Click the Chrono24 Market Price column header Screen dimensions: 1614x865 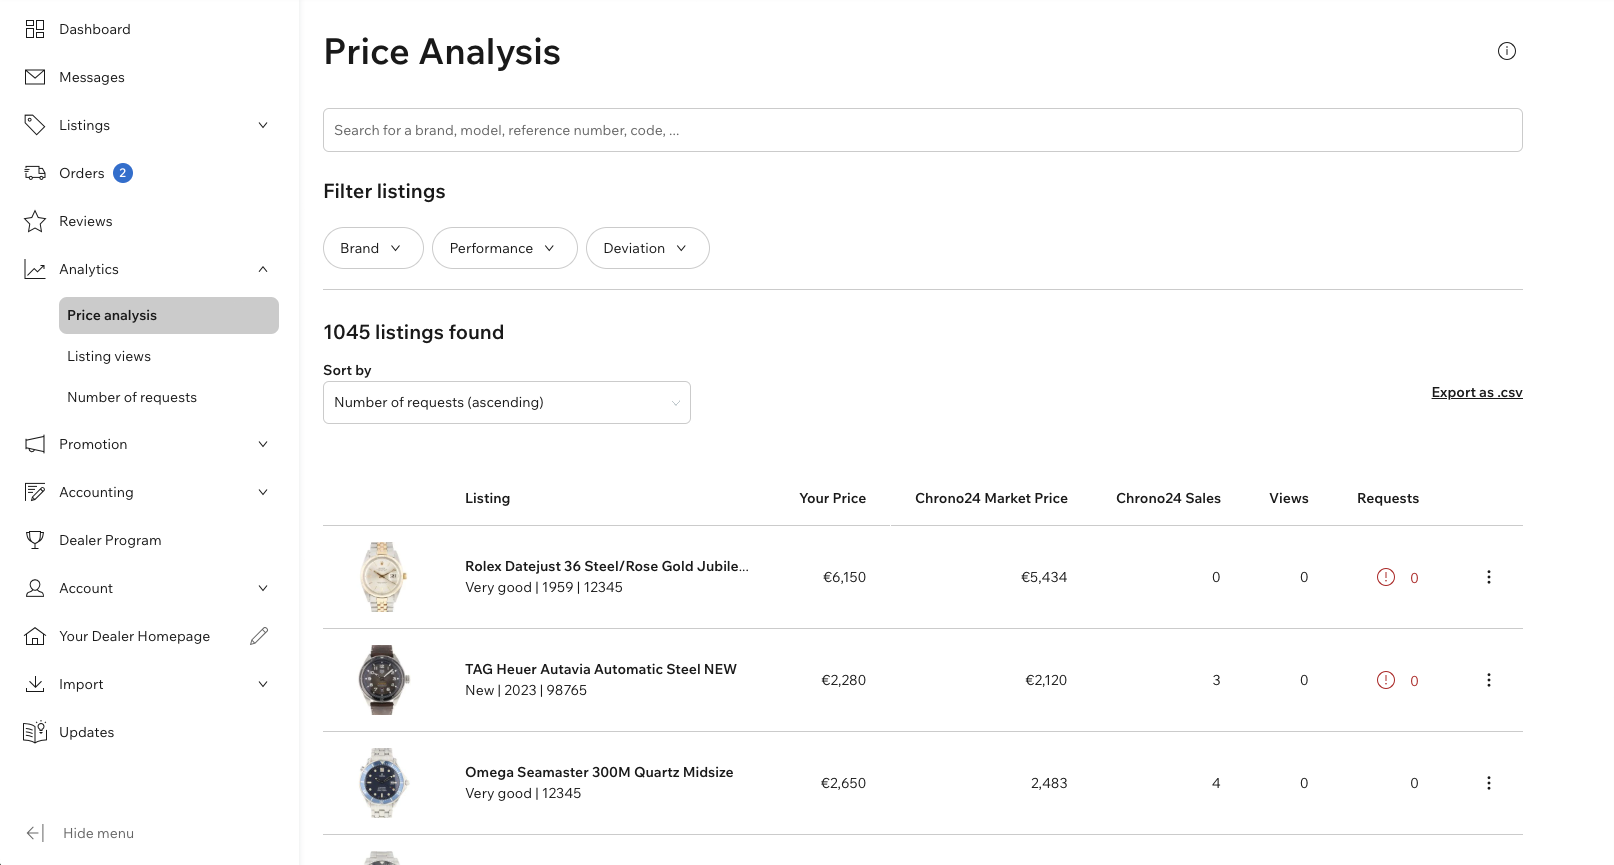[991, 498]
